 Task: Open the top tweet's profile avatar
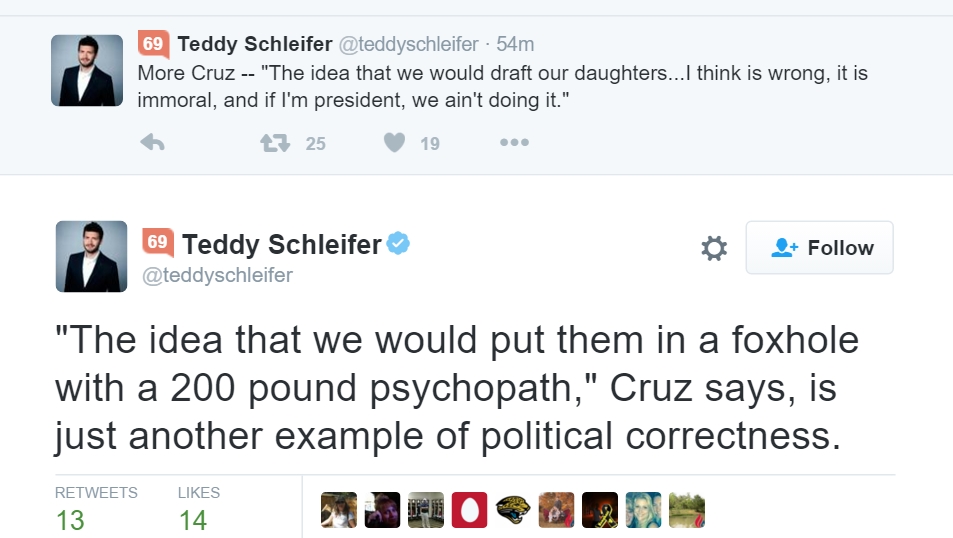tap(87, 70)
